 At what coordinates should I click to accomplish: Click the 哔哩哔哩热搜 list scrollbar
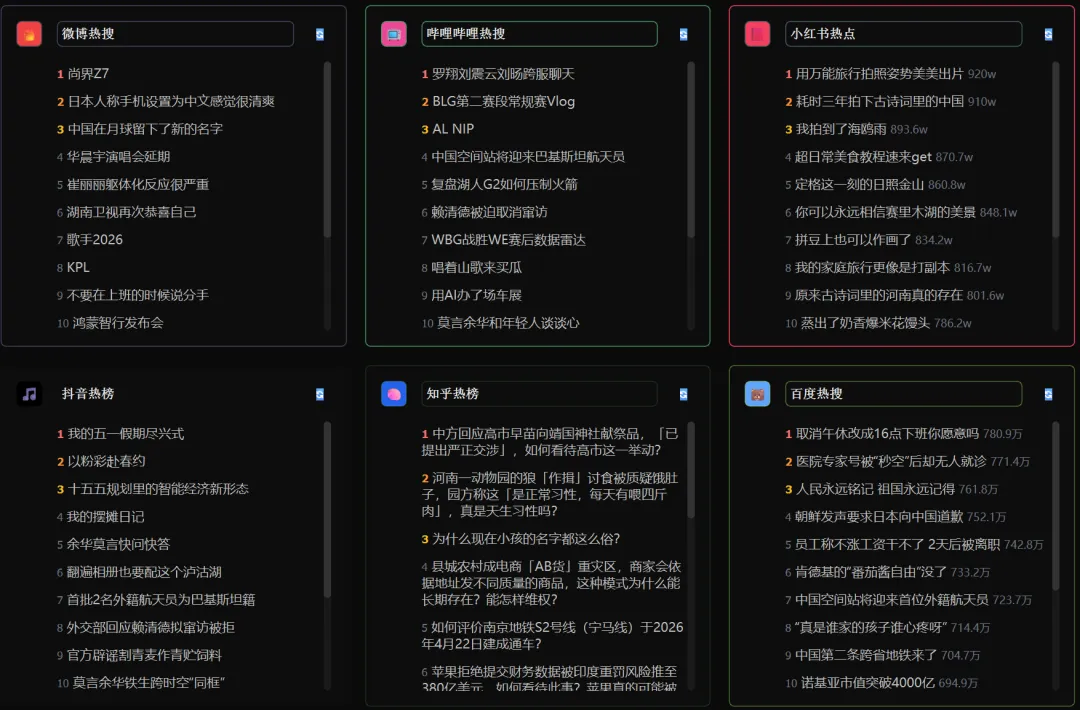pyautogui.click(x=691, y=150)
